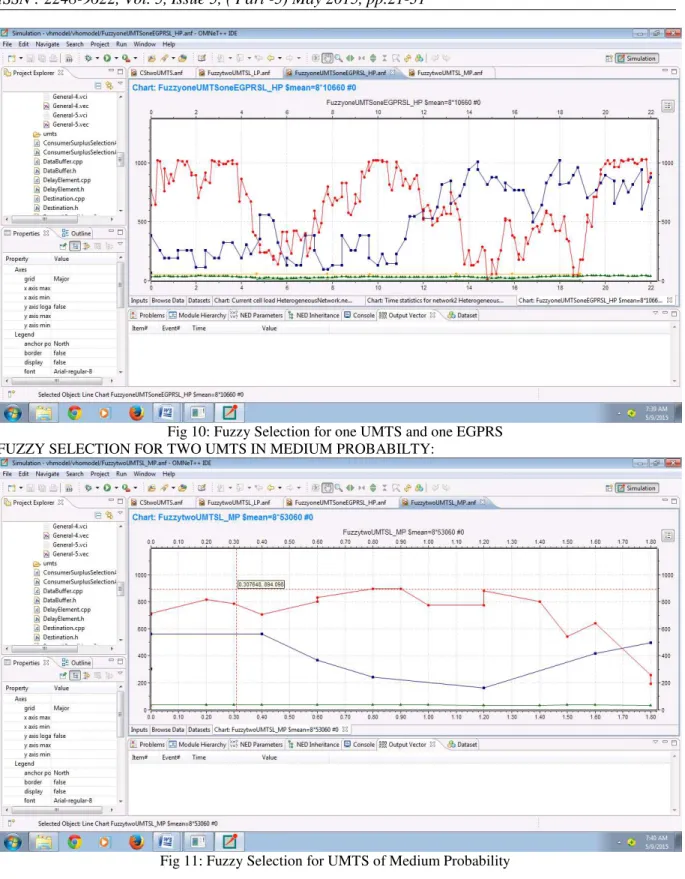Viewport: 685px width, 879px height.
Task: Click Print icon in FuzzyoneUMTSoneEGPRSL_HP window toolbar
Action: pyautogui.click(x=53, y=58)
